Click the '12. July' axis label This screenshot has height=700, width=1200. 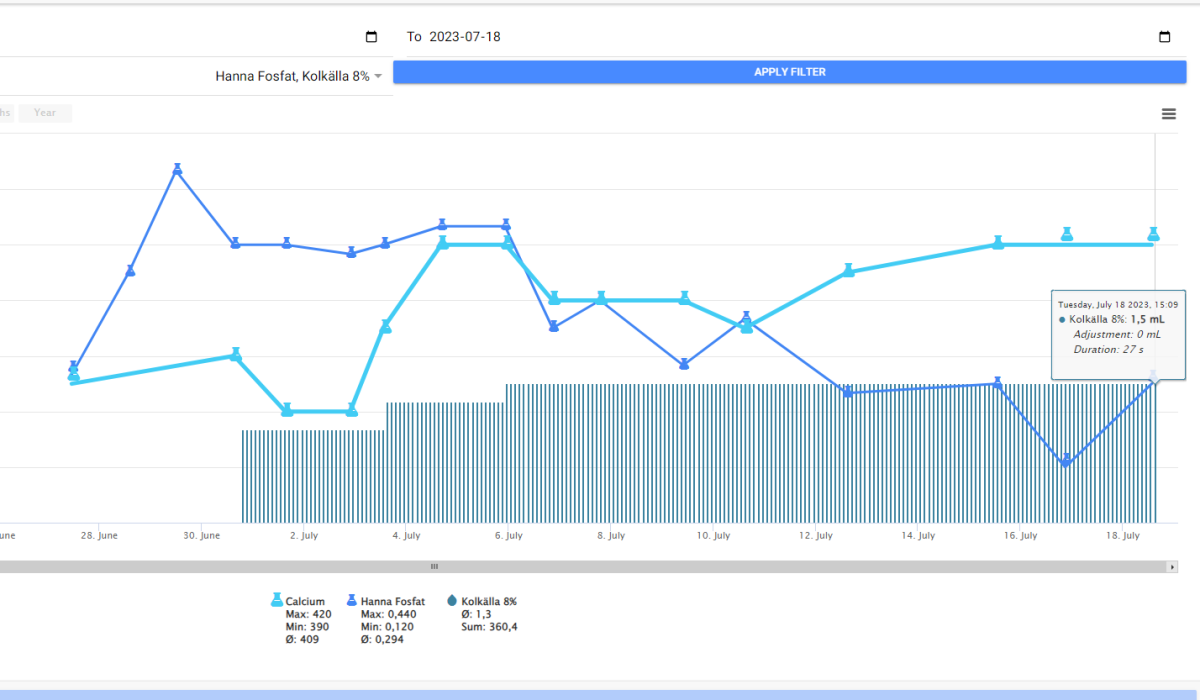tap(816, 536)
